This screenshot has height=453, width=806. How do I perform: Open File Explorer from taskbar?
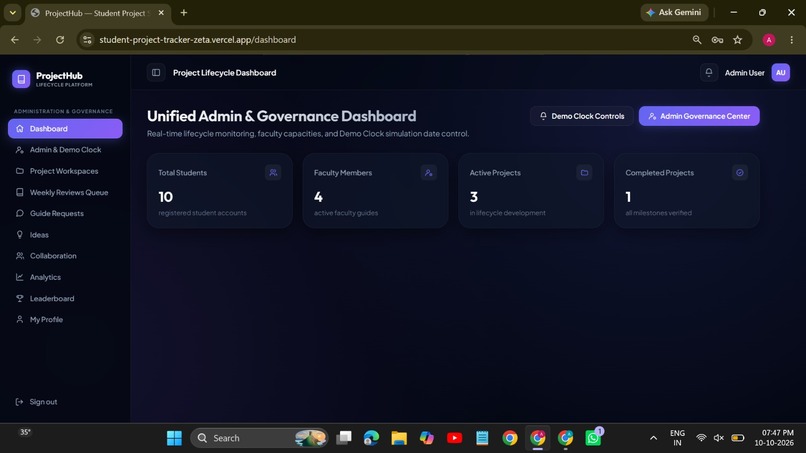[x=399, y=438]
